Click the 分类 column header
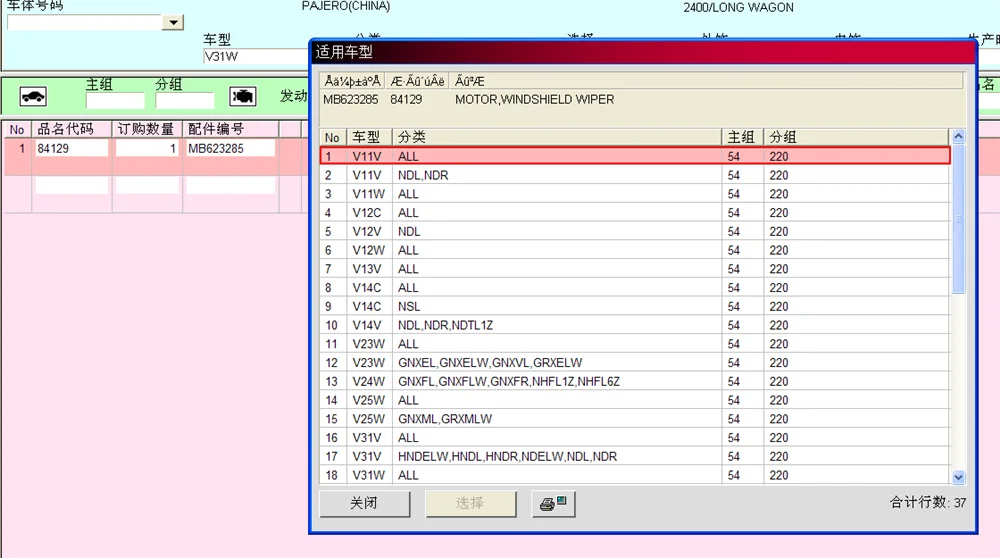Screen dimensions: 1000x558 pyautogui.click(x=557, y=137)
